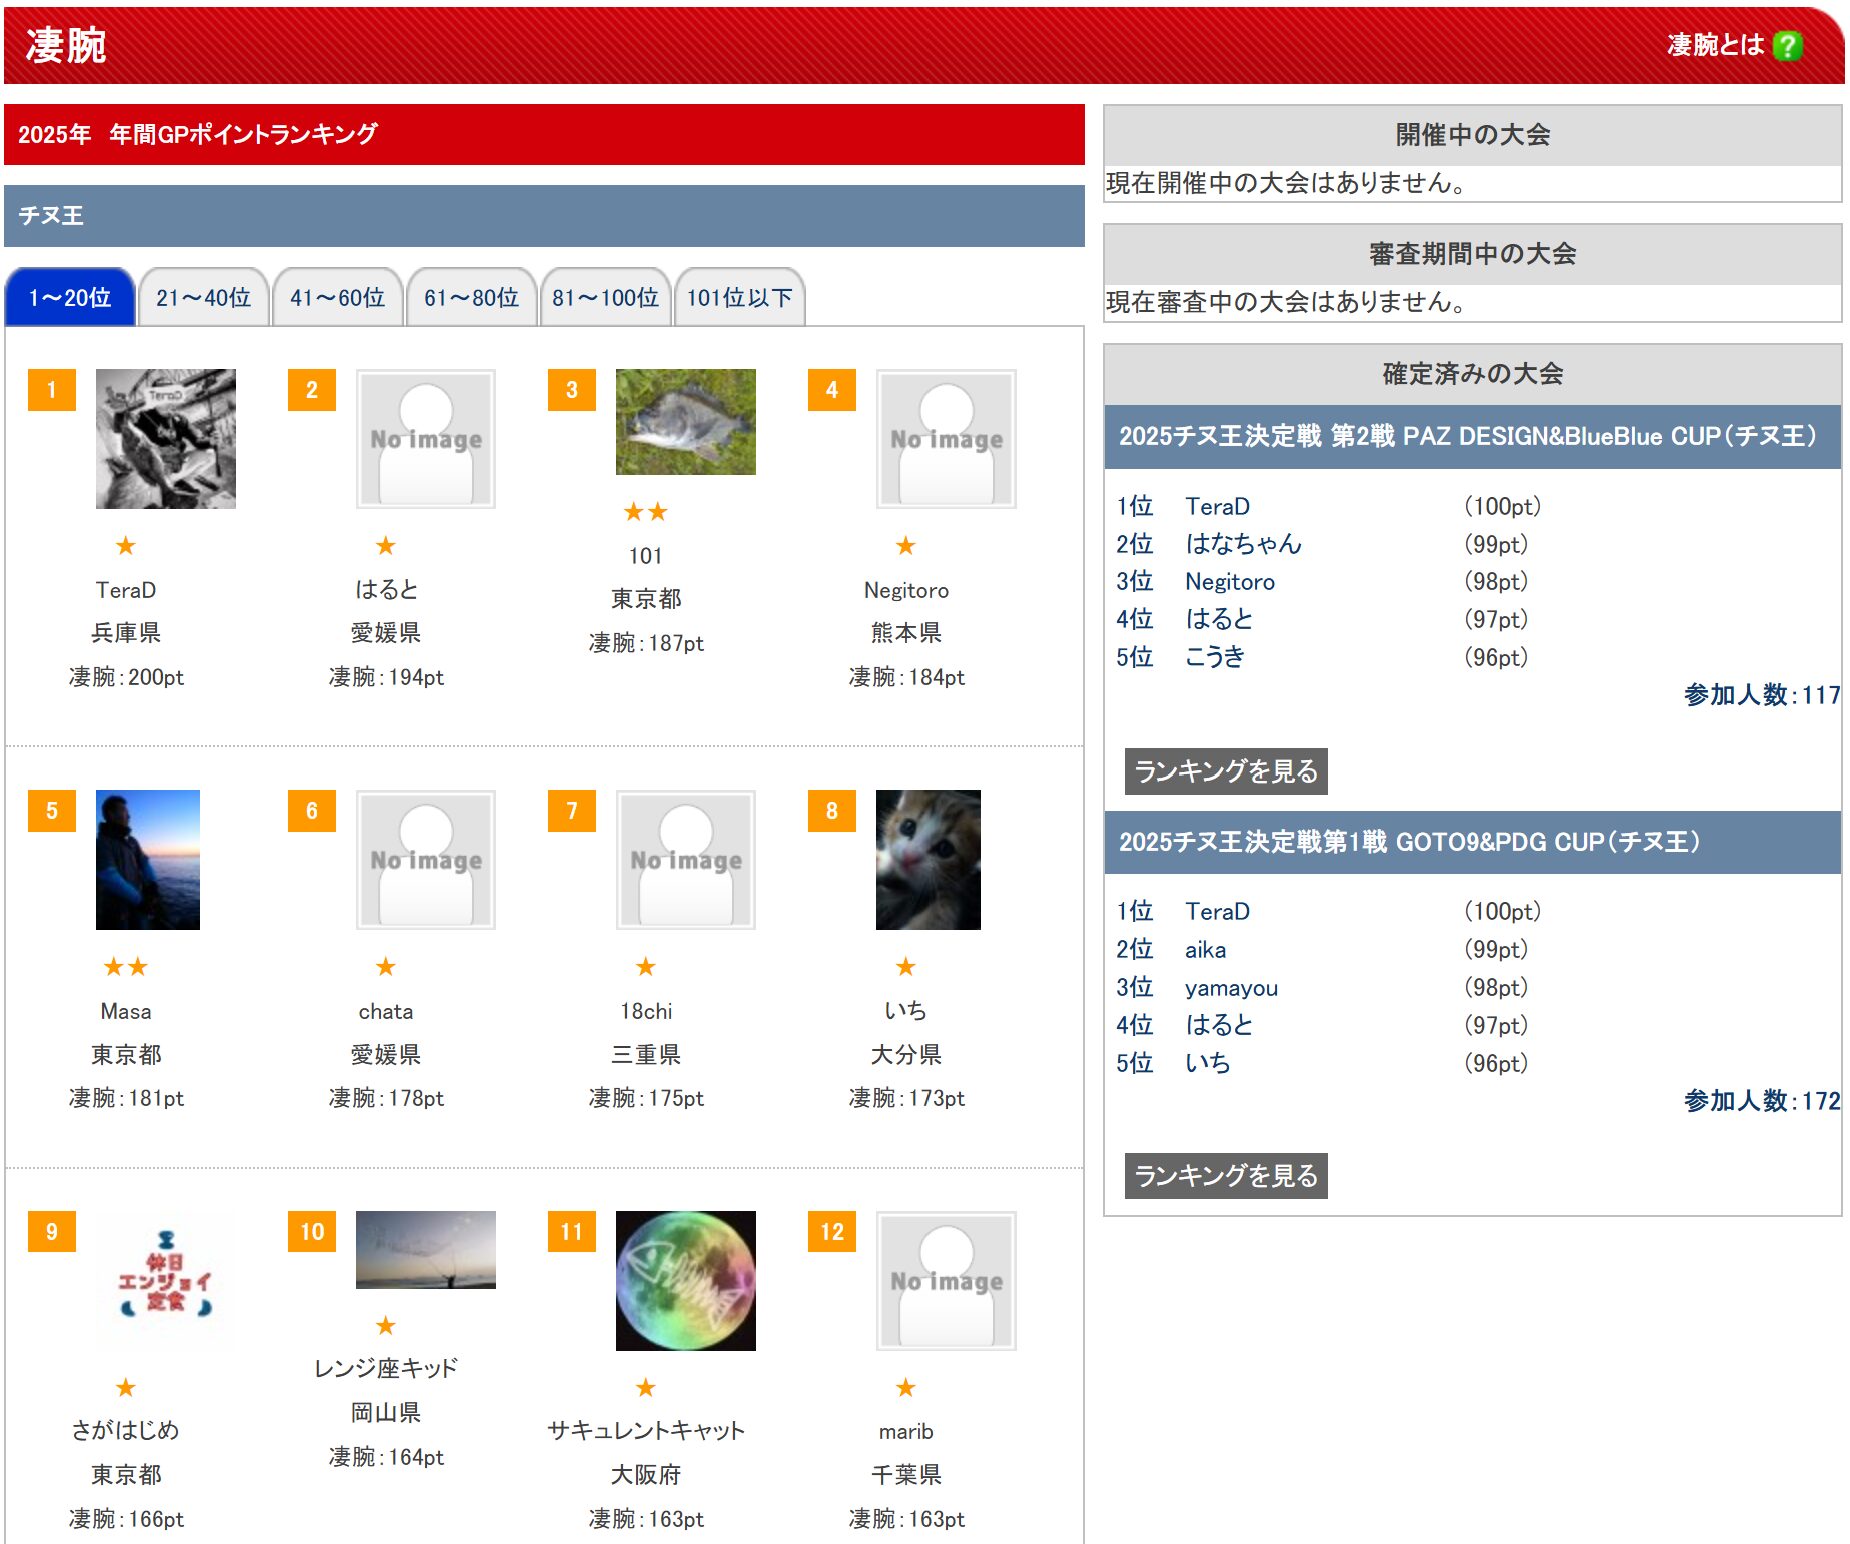This screenshot has height=1544, width=1850.
Task: Select Masa's sunset silhouette photo
Action: [x=148, y=860]
